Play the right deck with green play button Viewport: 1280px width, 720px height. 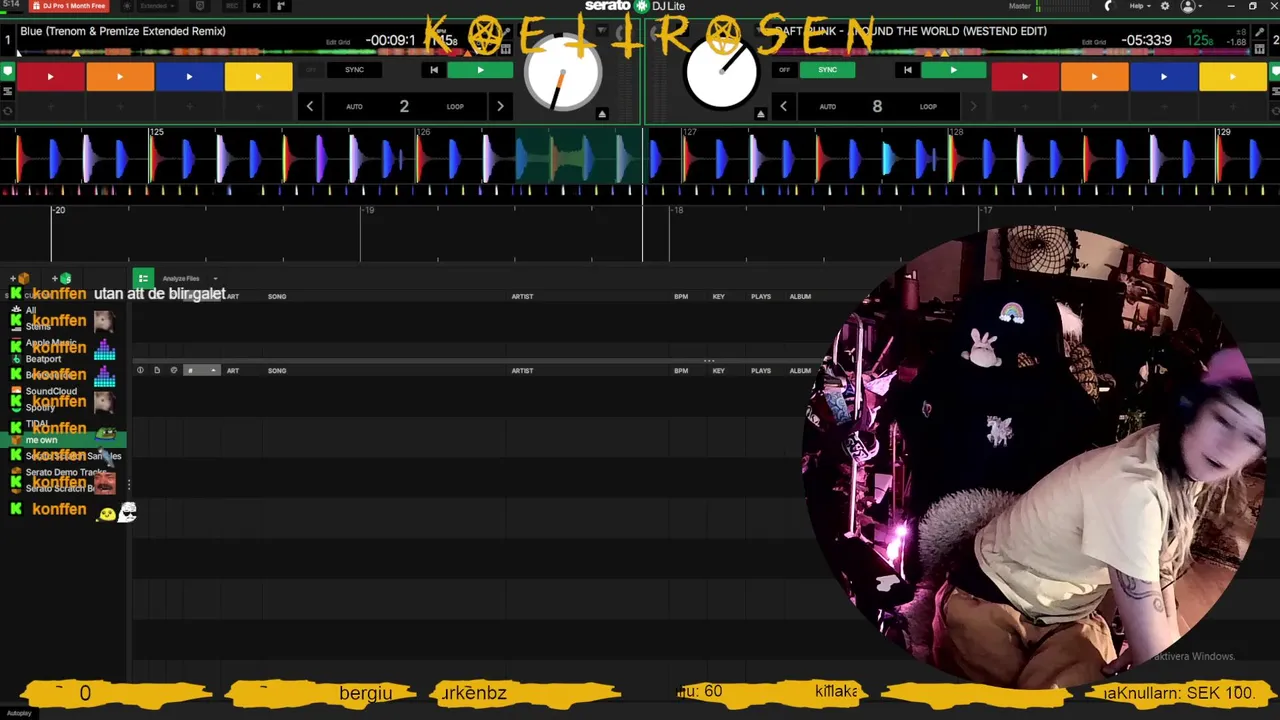coord(953,70)
